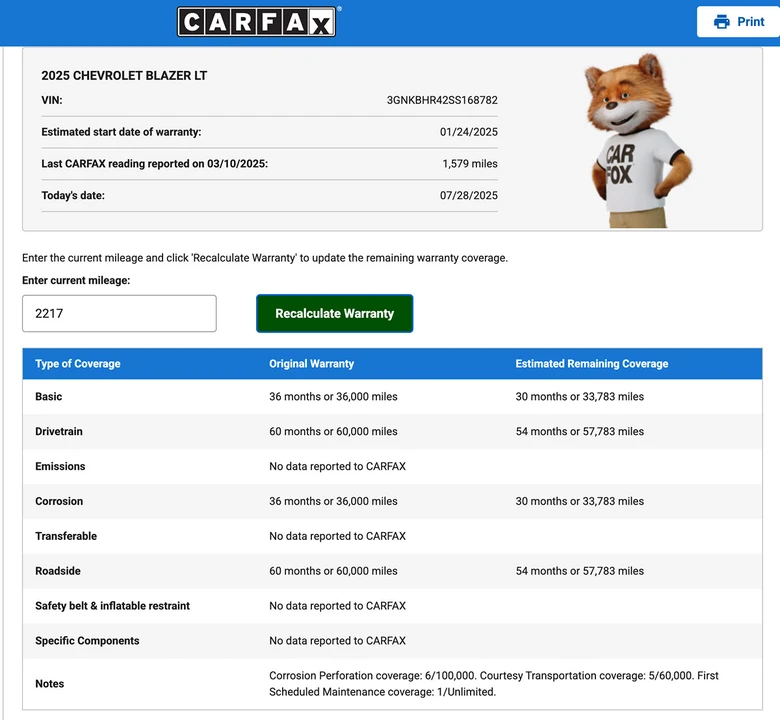The image size is (780, 720).
Task: Click the Original Warranty column header
Action: tap(311, 364)
